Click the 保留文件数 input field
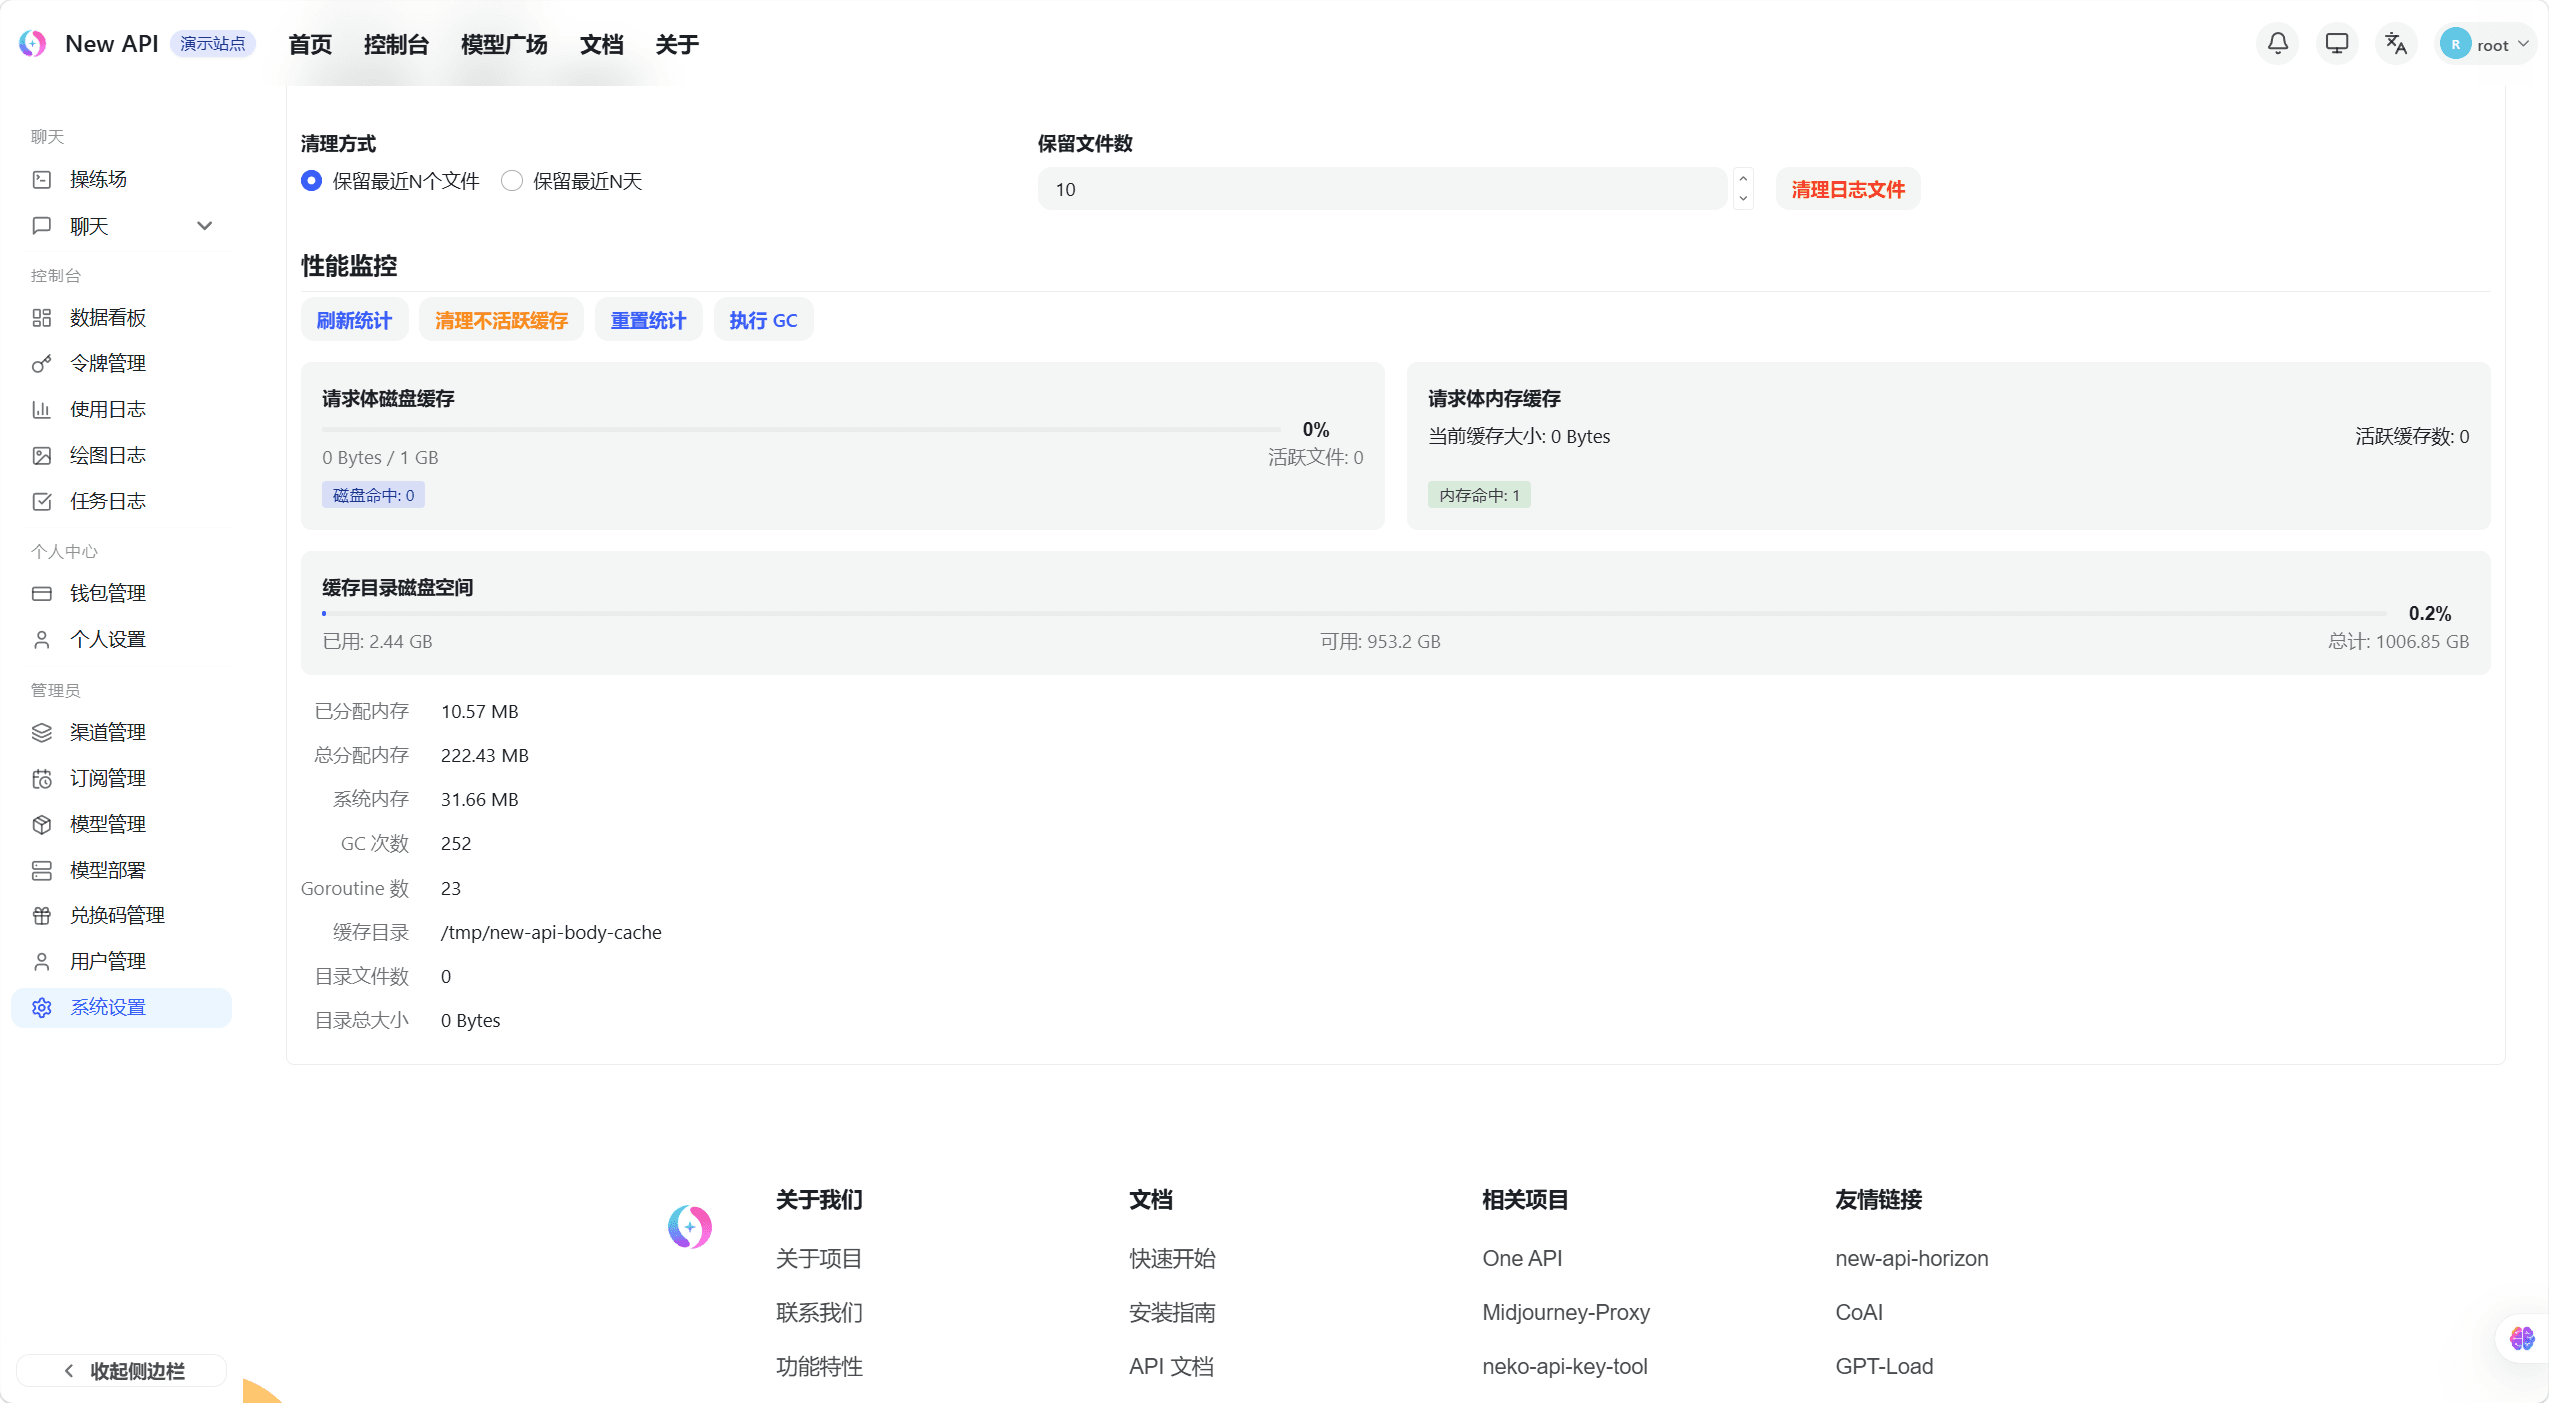2549x1403 pixels. (x=1381, y=189)
